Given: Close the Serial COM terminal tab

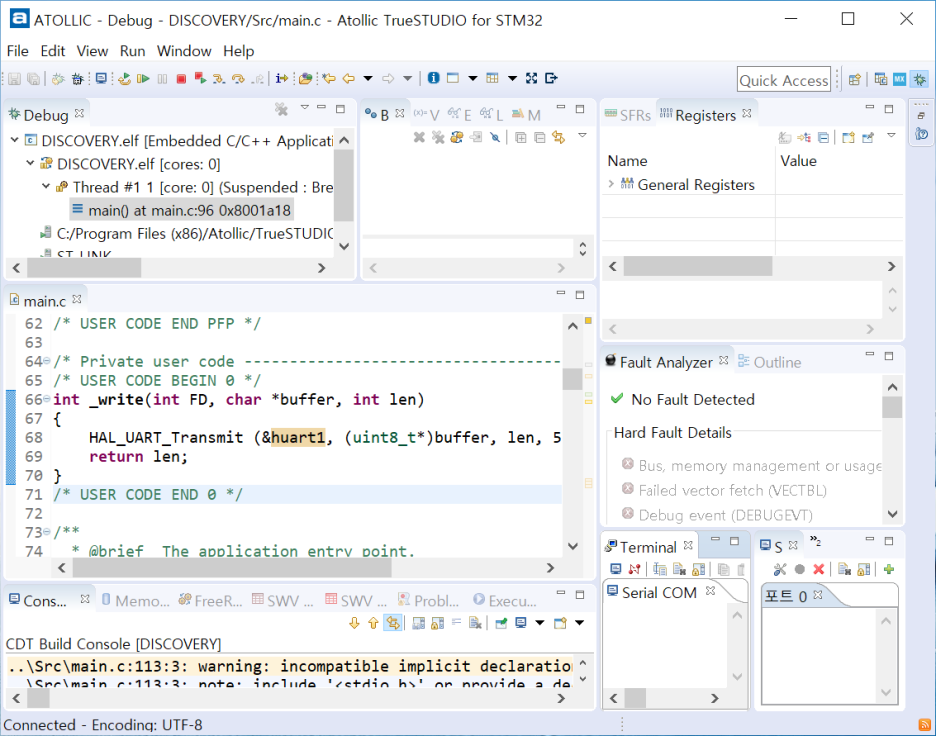Looking at the screenshot, I should pyautogui.click(x=710, y=590).
